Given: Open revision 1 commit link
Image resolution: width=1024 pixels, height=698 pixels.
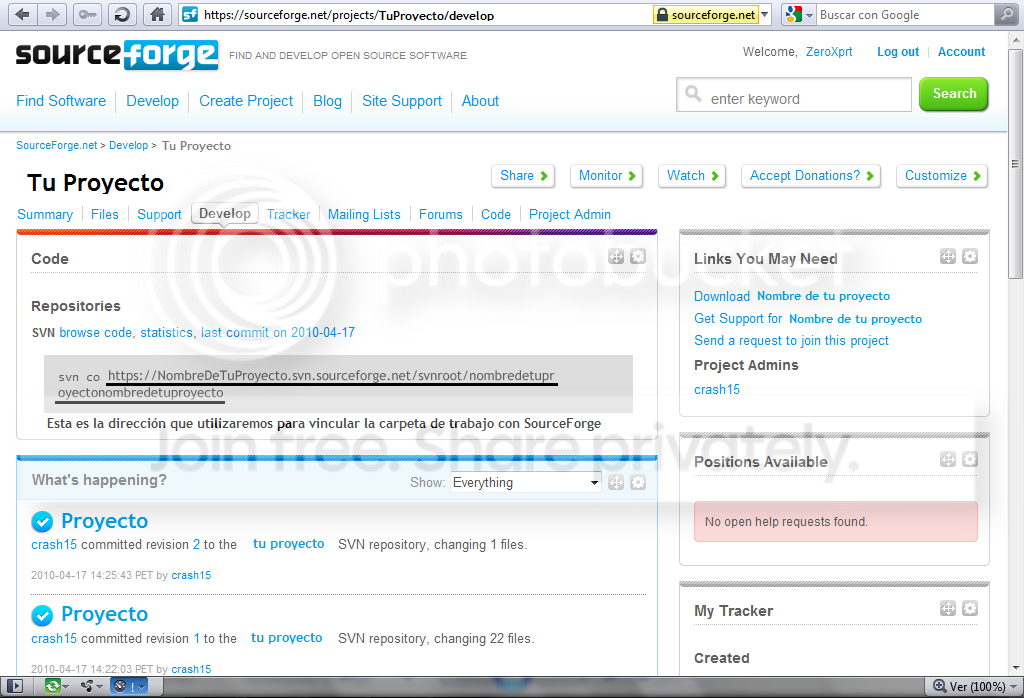Looking at the screenshot, I should [197, 639].
